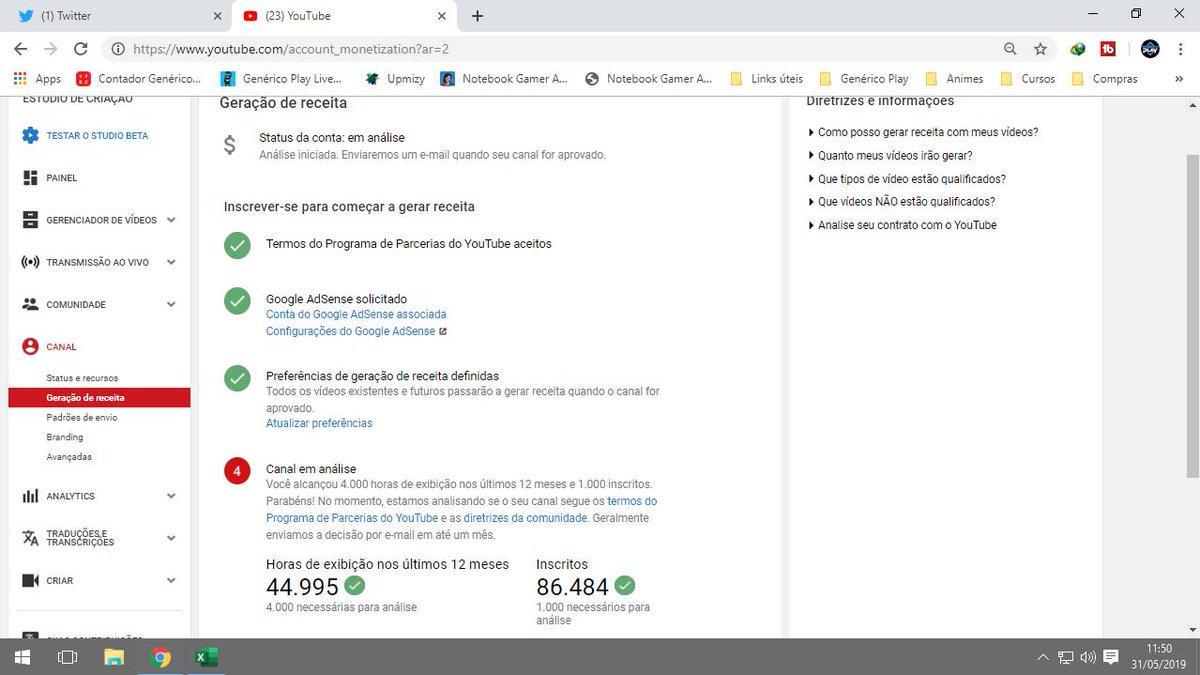Expand the Analytics section
Image resolution: width=1200 pixels, height=675 pixels.
171,496
